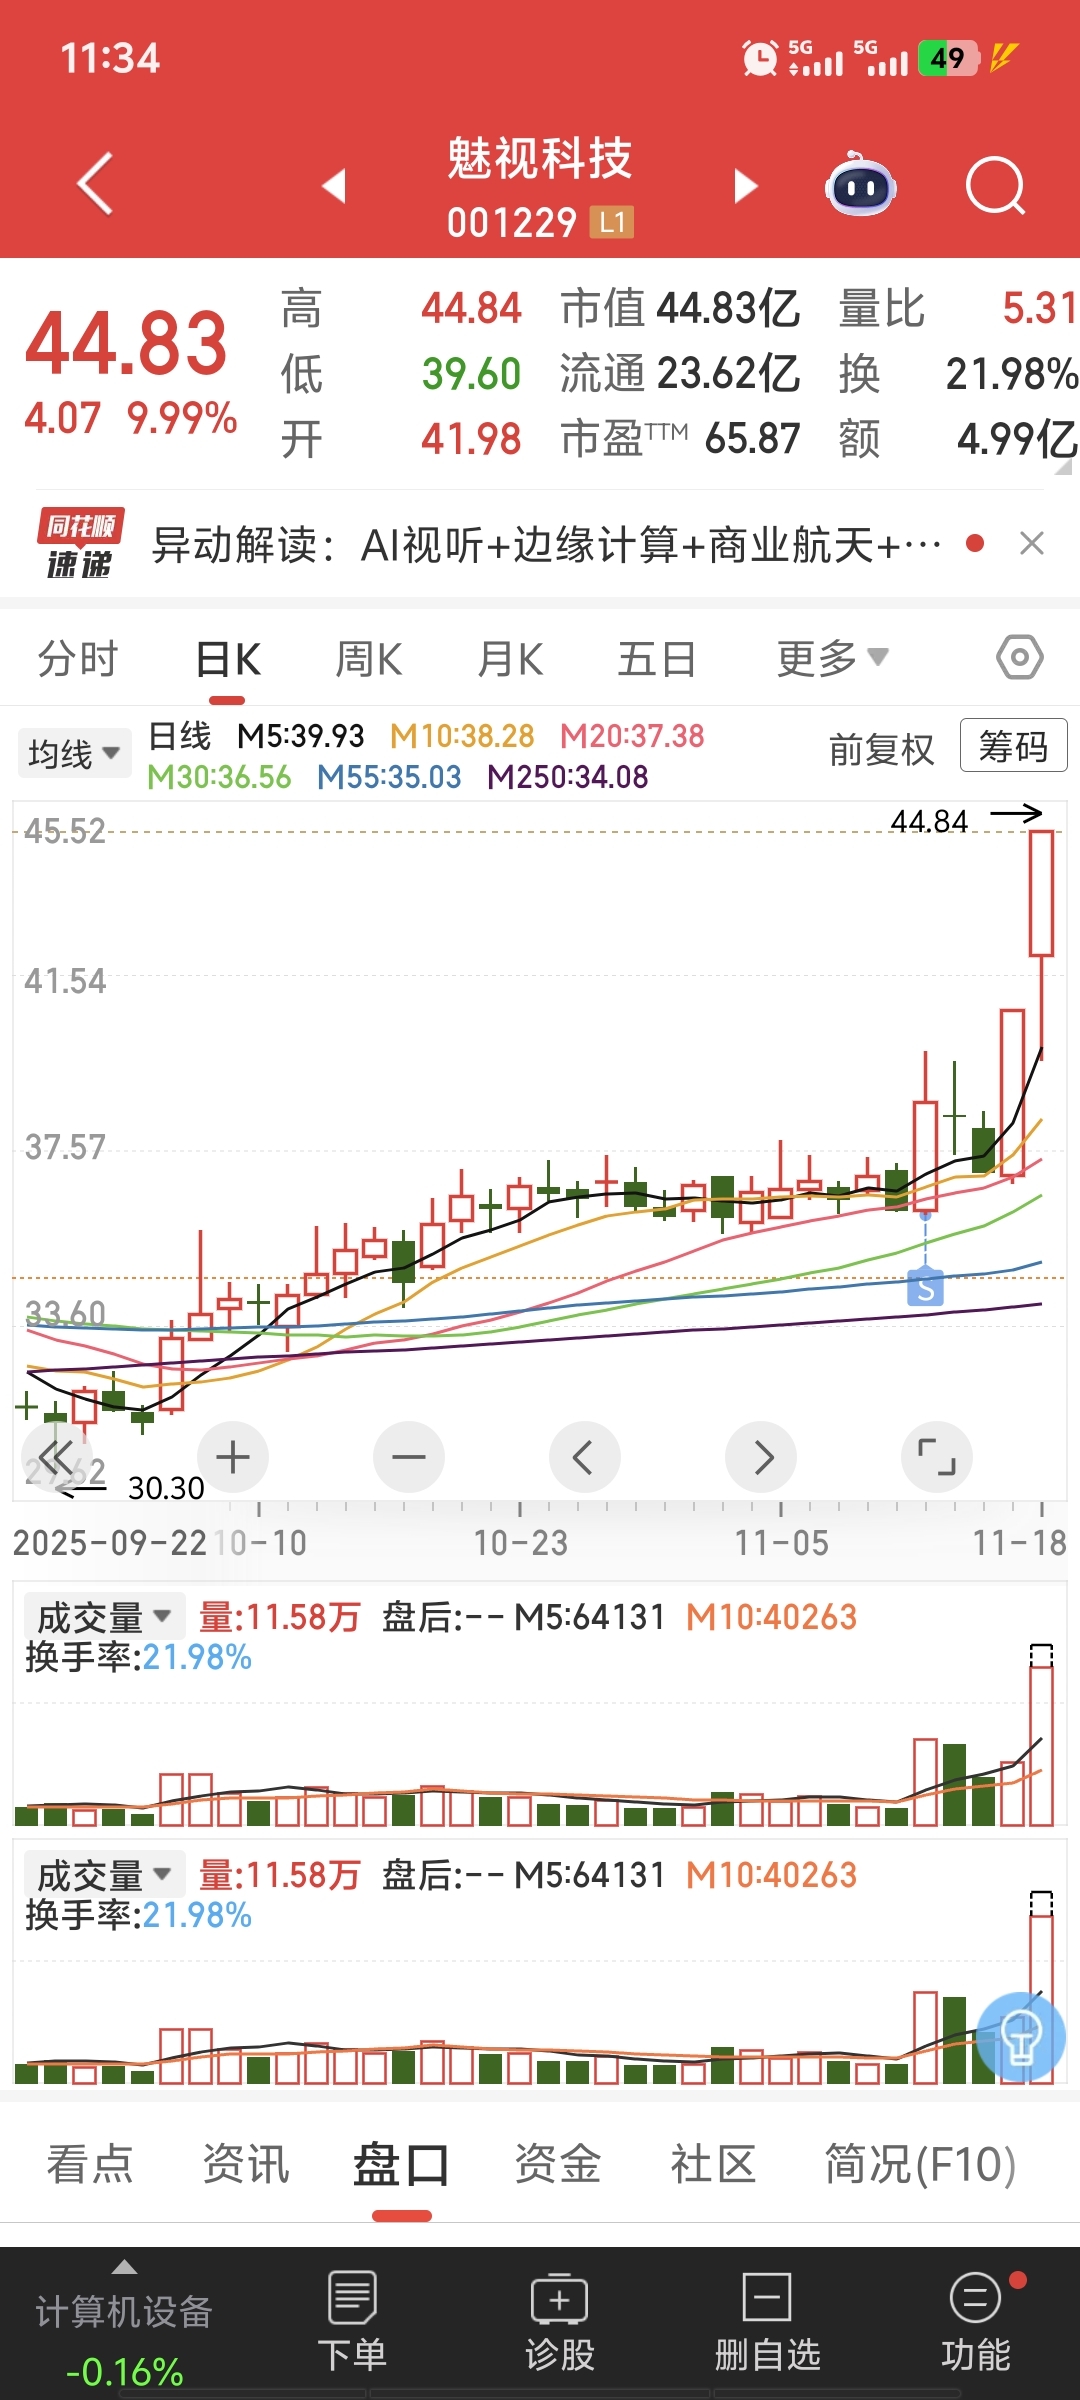Tap the high price 44.84
The image size is (1080, 2400).
(x=471, y=308)
